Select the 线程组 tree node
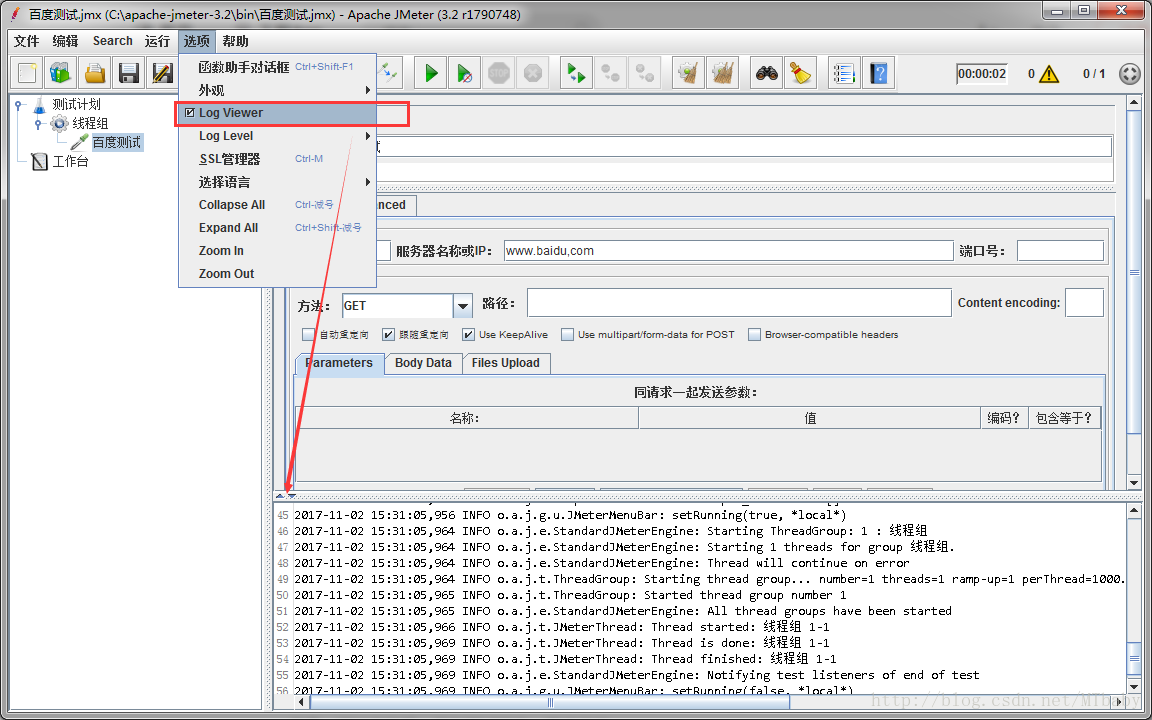 (x=90, y=123)
